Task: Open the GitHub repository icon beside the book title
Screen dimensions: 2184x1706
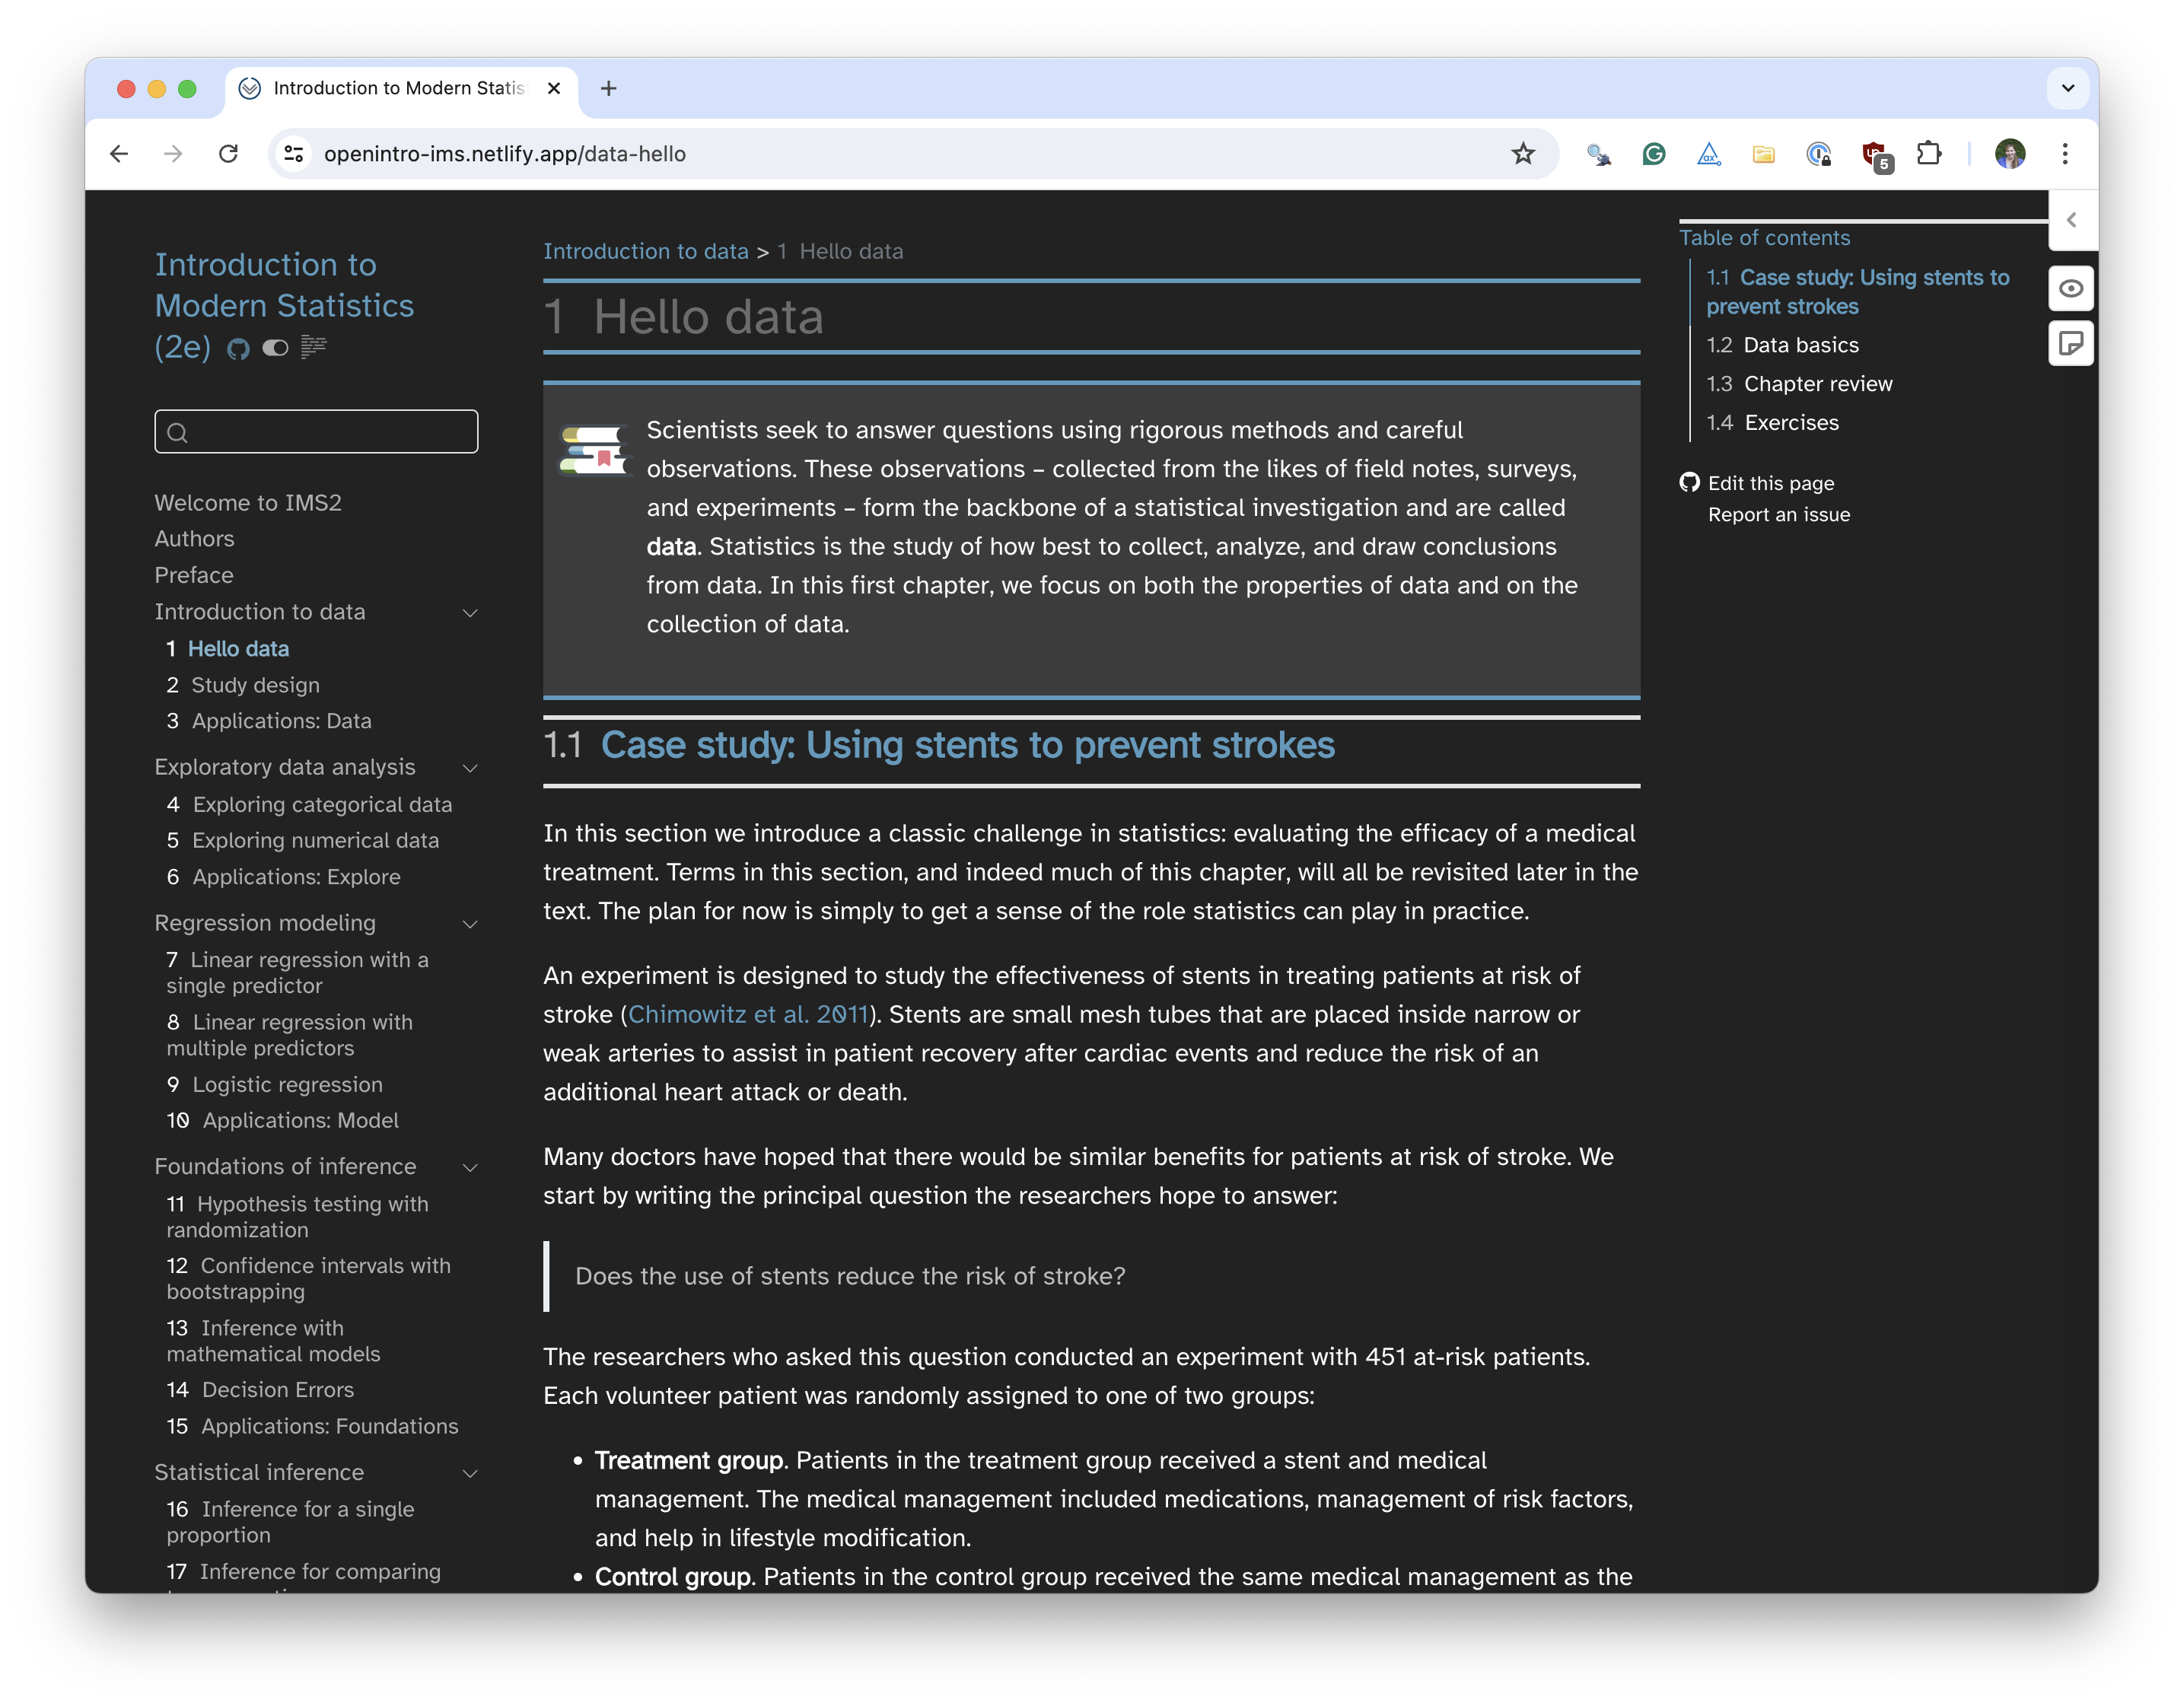Action: click(238, 349)
